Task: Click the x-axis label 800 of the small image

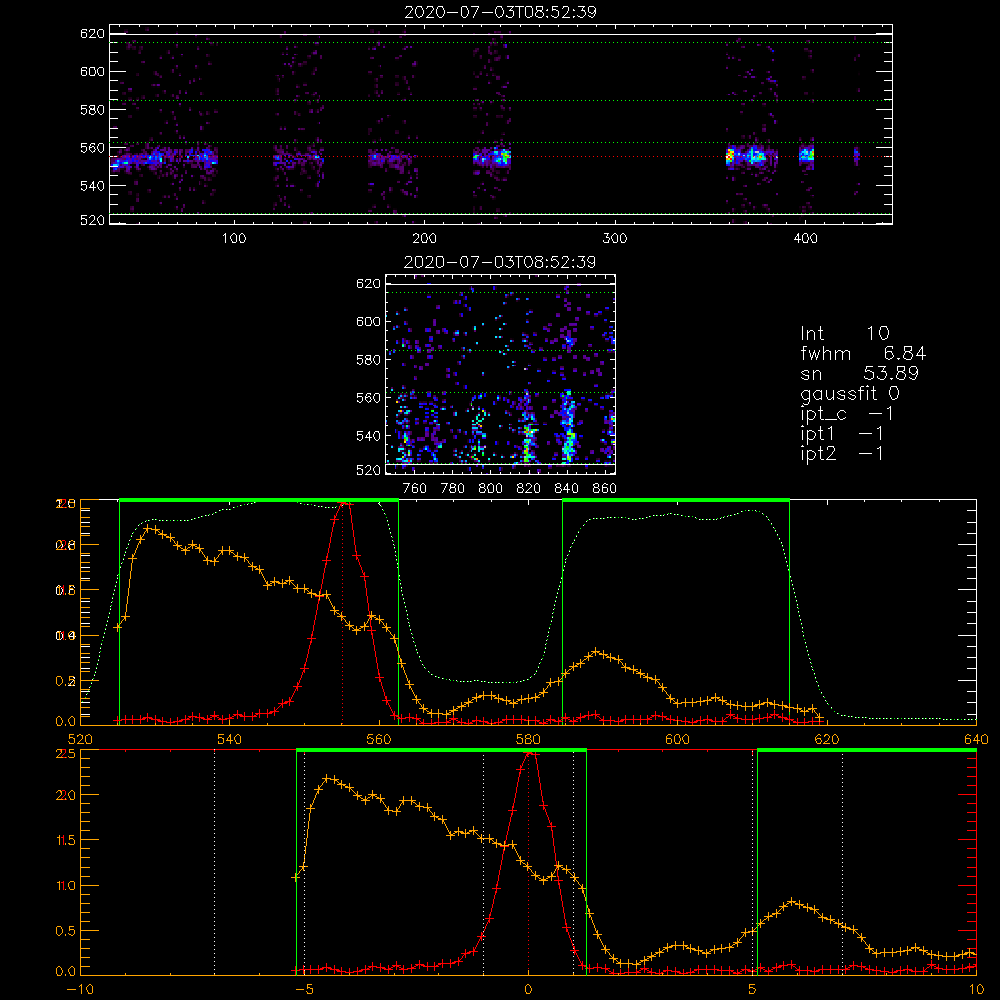Action: 490,489
